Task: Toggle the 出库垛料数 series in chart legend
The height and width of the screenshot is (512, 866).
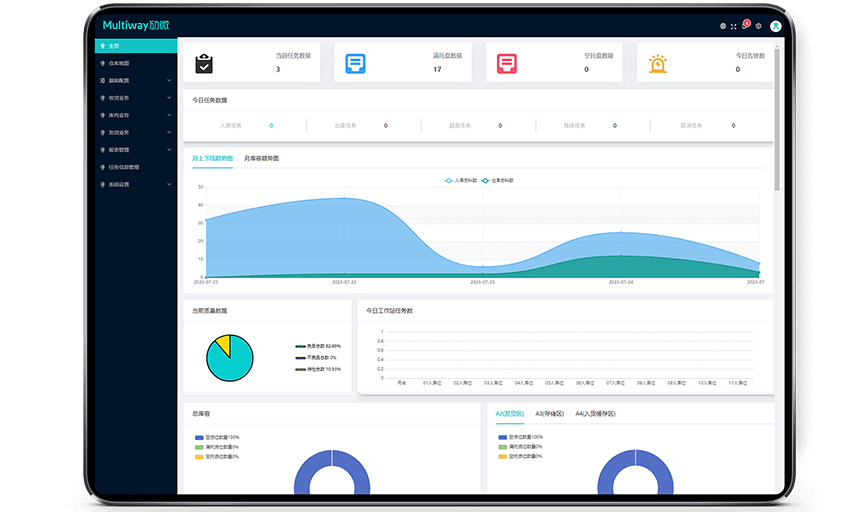Action: pos(505,180)
